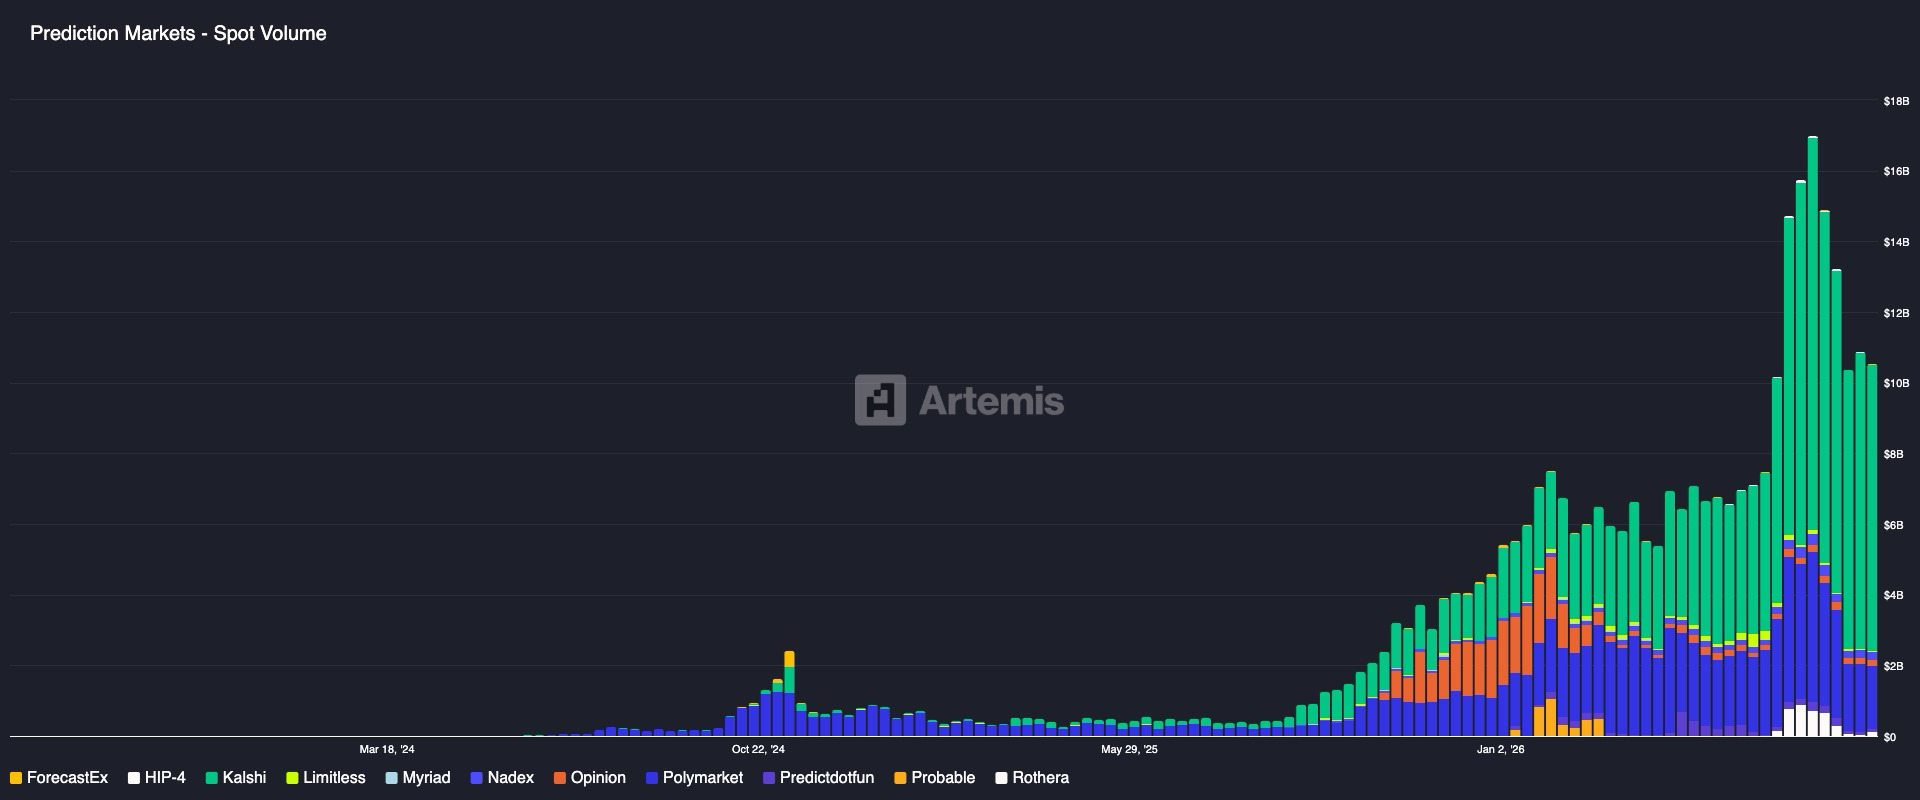
Task: Click the '$8B' y-axis label
Action: click(1893, 454)
